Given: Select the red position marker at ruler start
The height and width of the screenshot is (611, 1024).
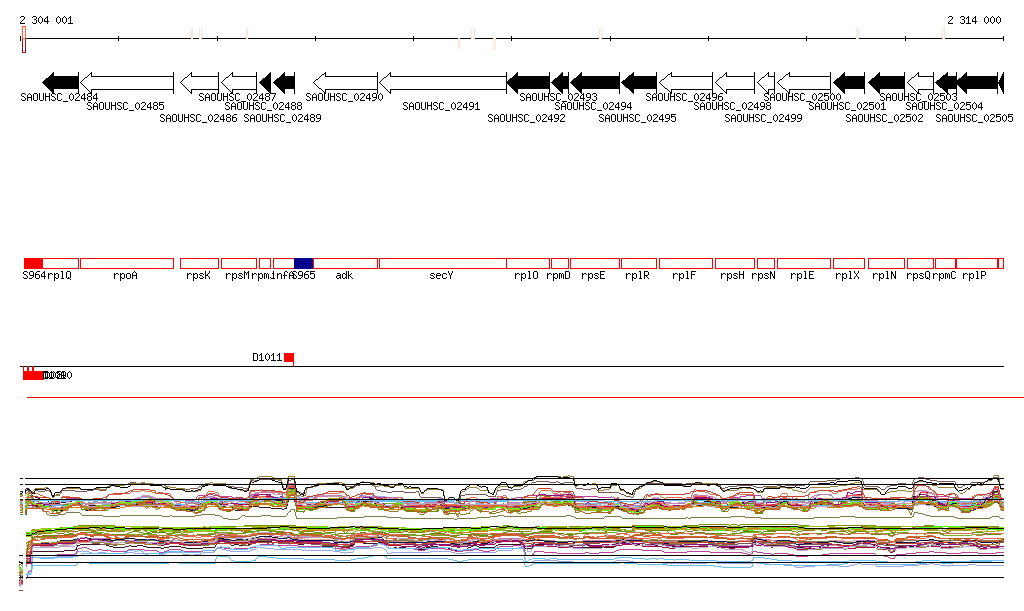Looking at the screenshot, I should (x=24, y=39).
